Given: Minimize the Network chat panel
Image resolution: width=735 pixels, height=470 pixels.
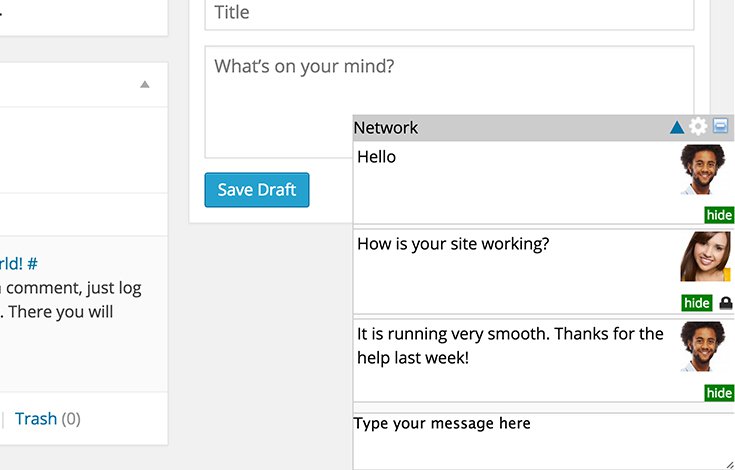Looking at the screenshot, I should click(x=720, y=127).
